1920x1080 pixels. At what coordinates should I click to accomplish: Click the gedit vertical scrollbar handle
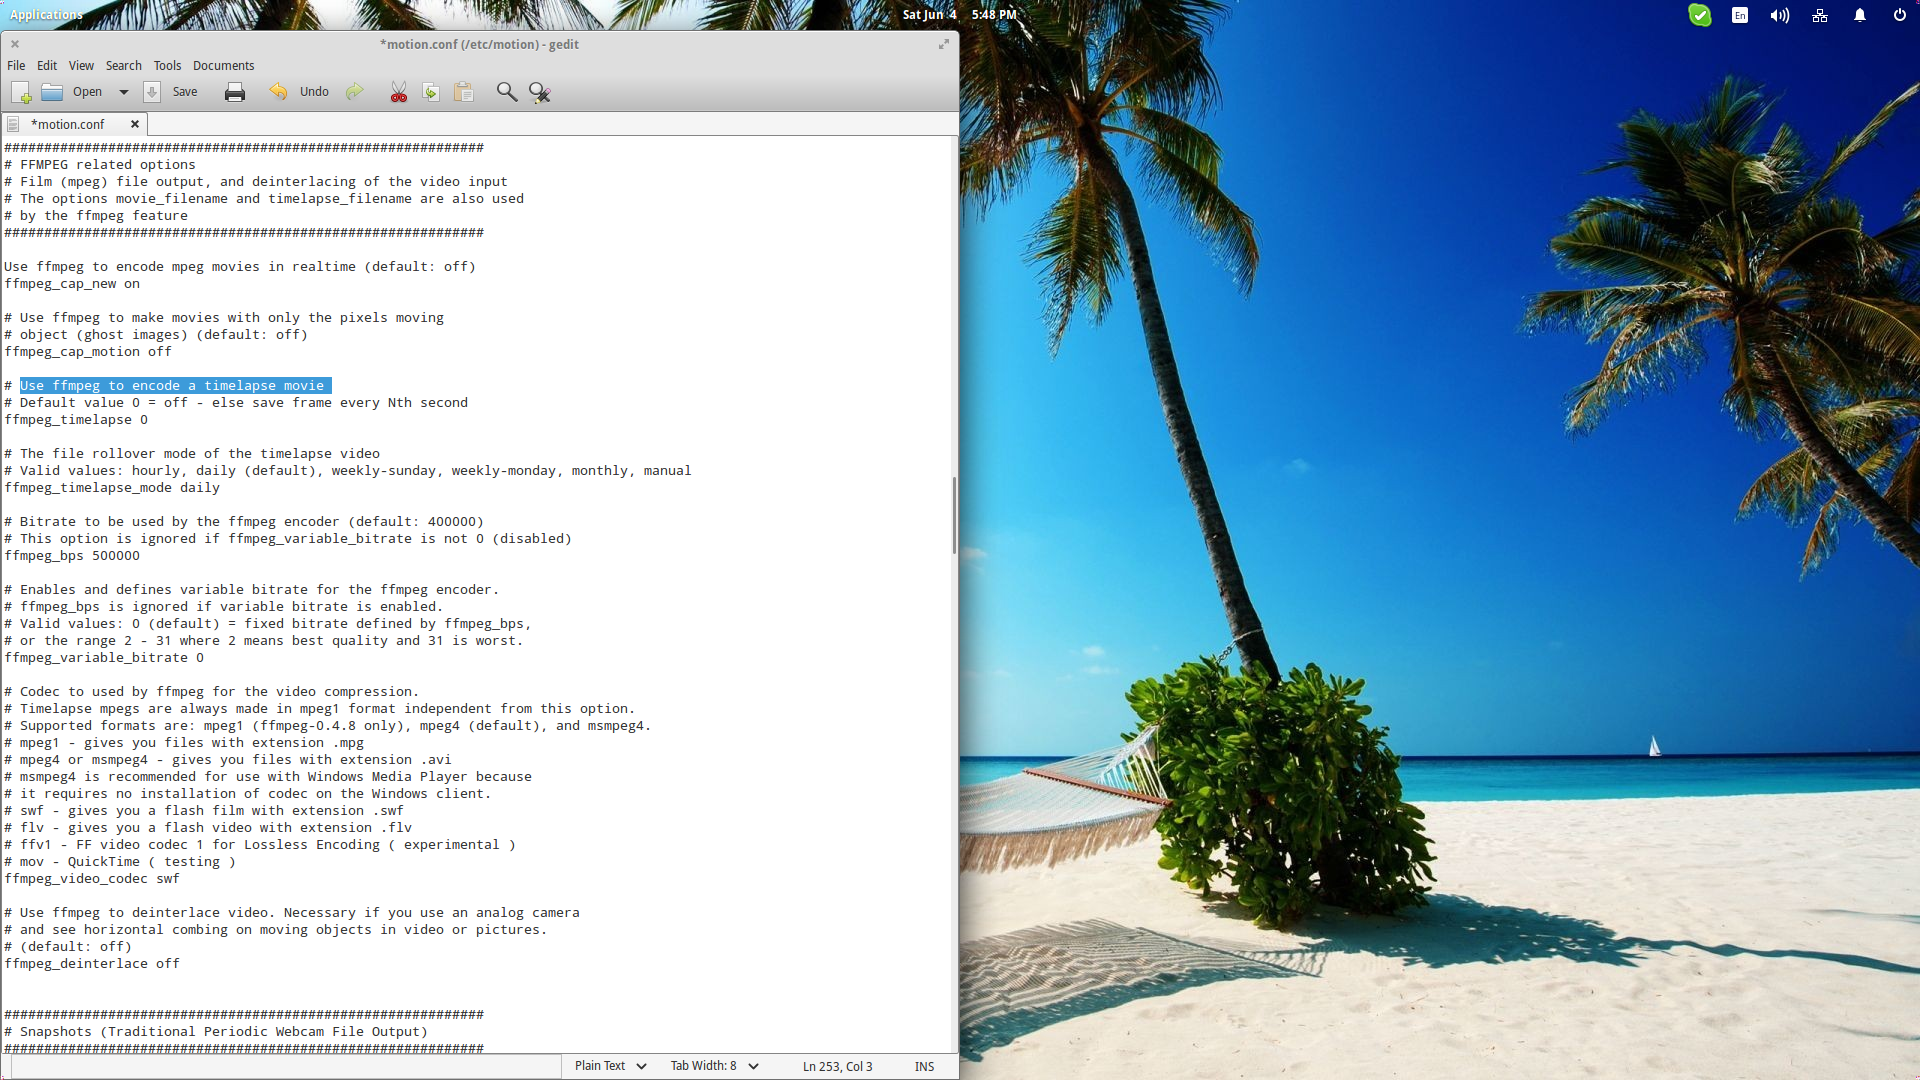[x=954, y=515]
